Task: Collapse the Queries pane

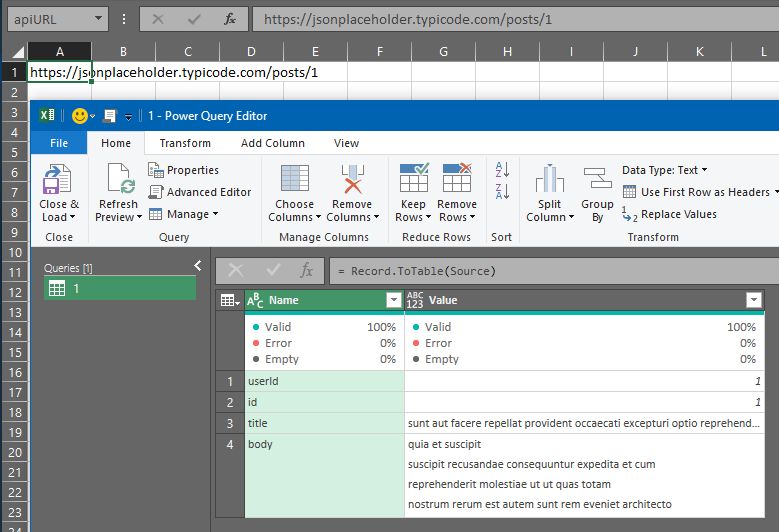Action: tap(198, 266)
